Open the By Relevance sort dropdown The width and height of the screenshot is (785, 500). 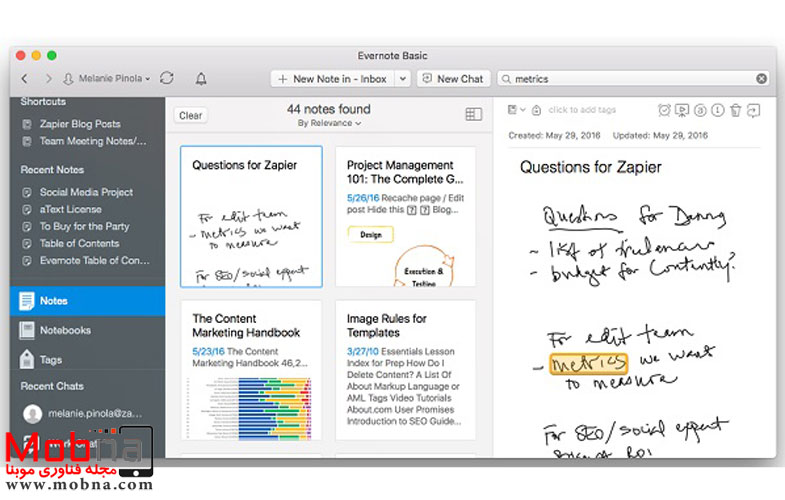tap(329, 123)
